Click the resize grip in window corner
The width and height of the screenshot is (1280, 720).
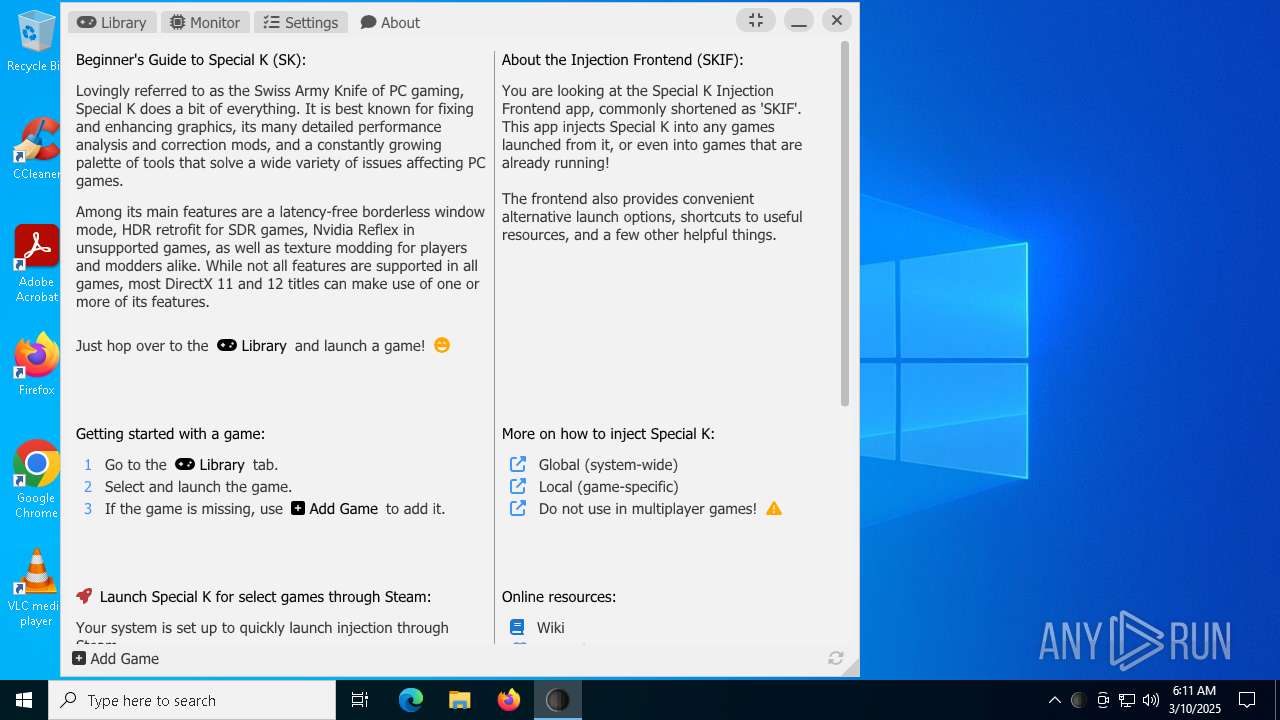coord(850,668)
